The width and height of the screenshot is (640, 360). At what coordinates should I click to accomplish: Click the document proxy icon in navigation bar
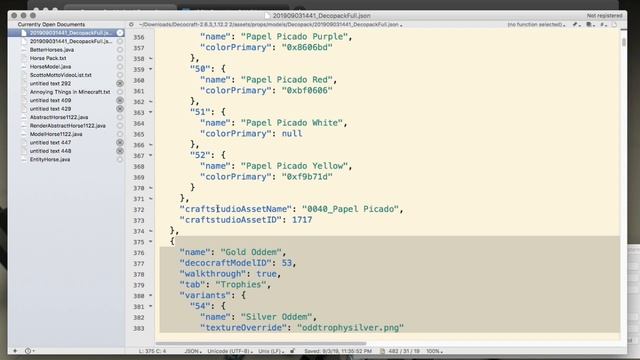tap(614, 24)
